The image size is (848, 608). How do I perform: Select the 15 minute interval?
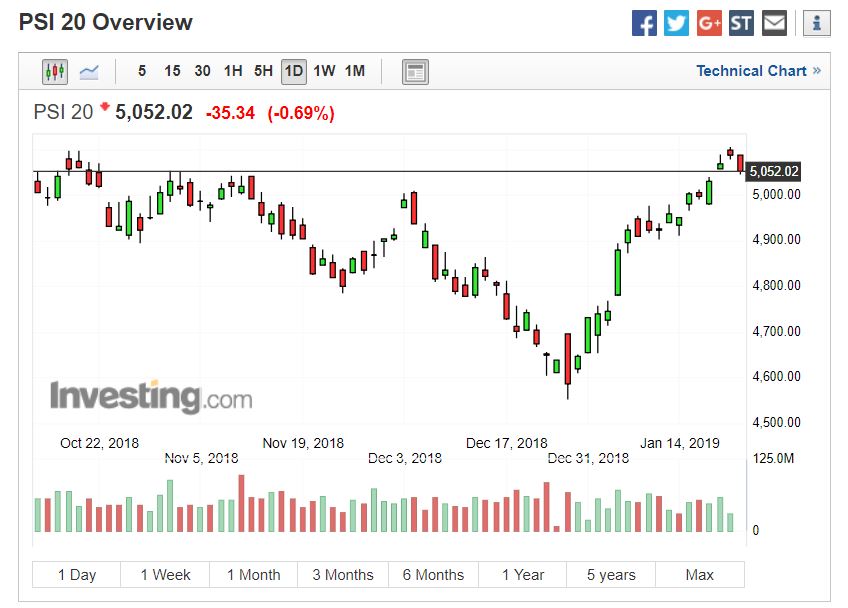point(173,71)
